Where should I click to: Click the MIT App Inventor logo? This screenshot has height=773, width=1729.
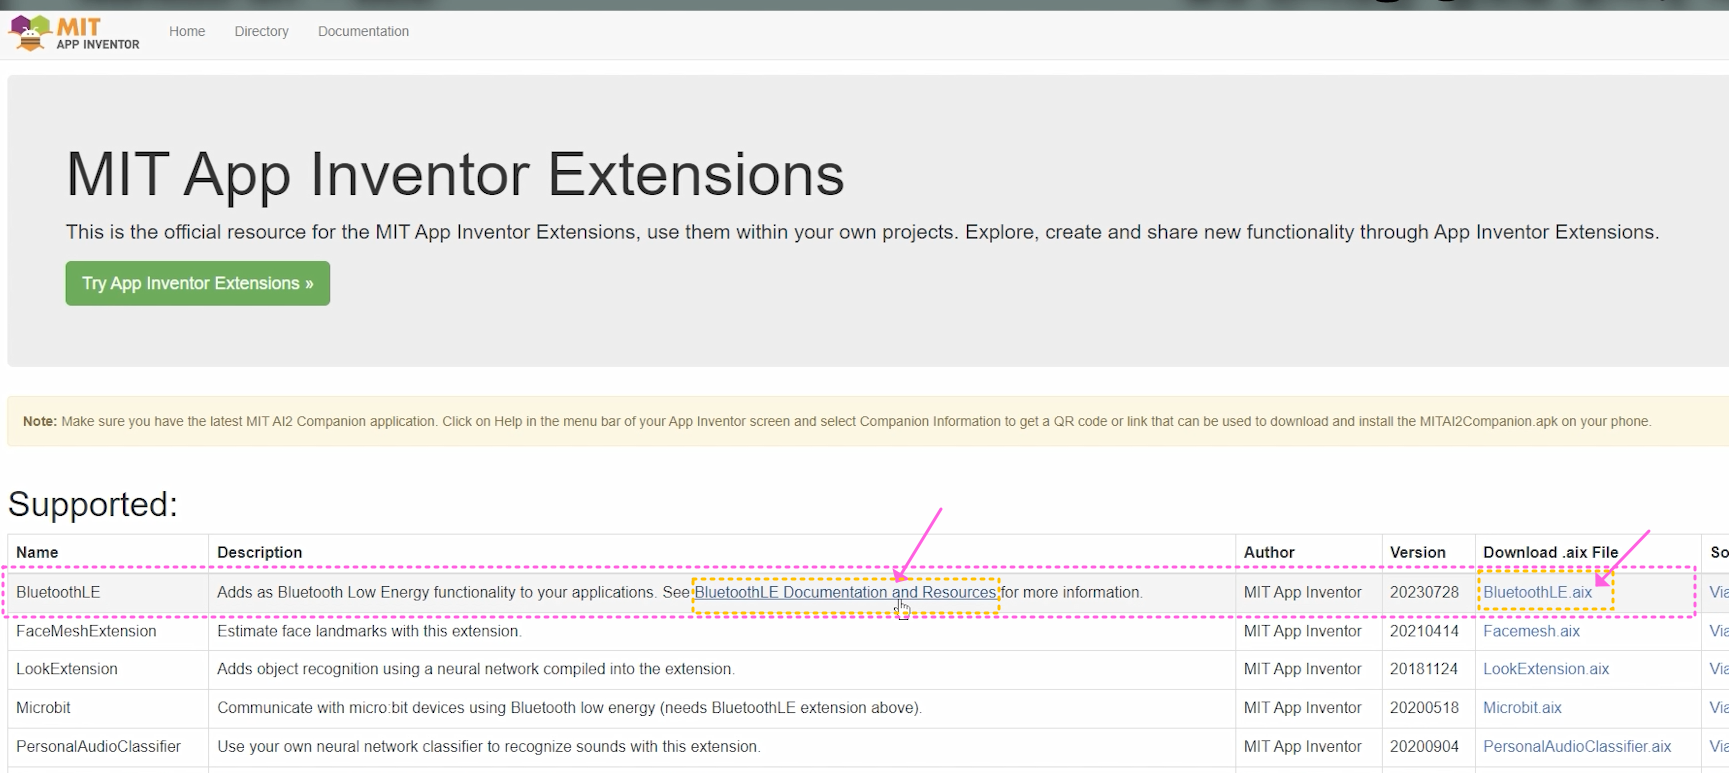click(x=75, y=33)
